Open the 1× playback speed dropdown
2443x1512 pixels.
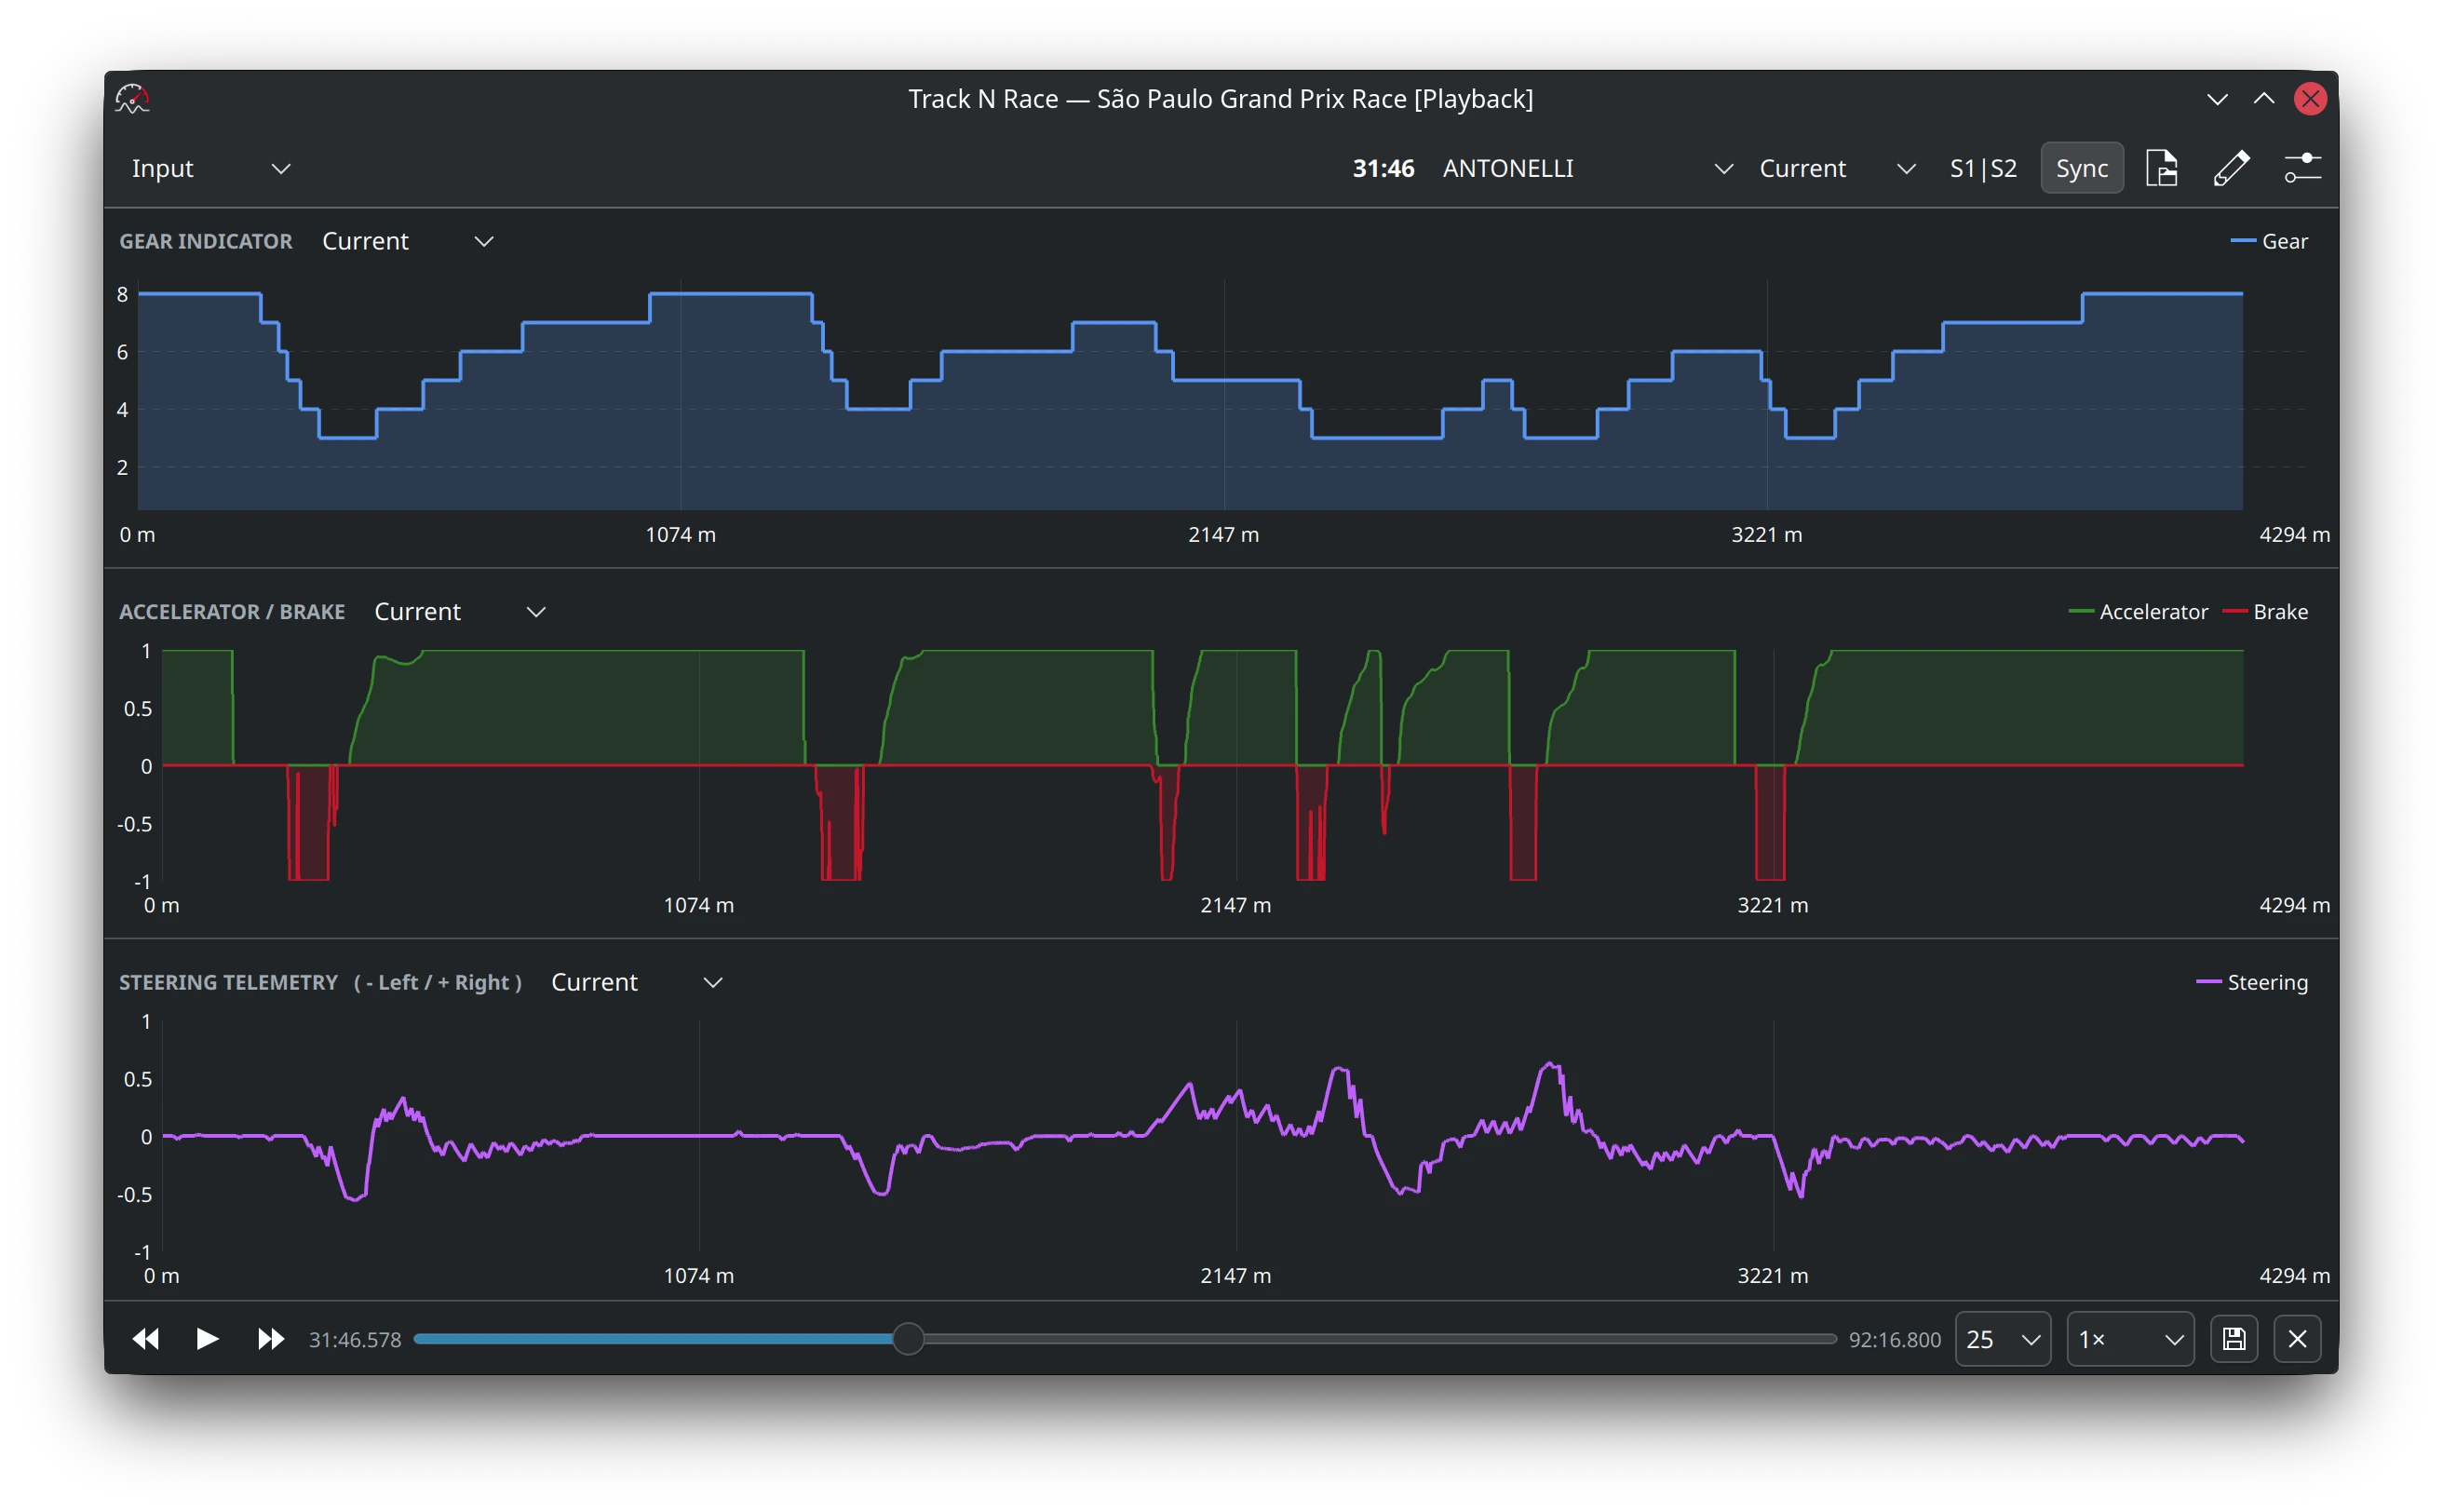[2130, 1338]
